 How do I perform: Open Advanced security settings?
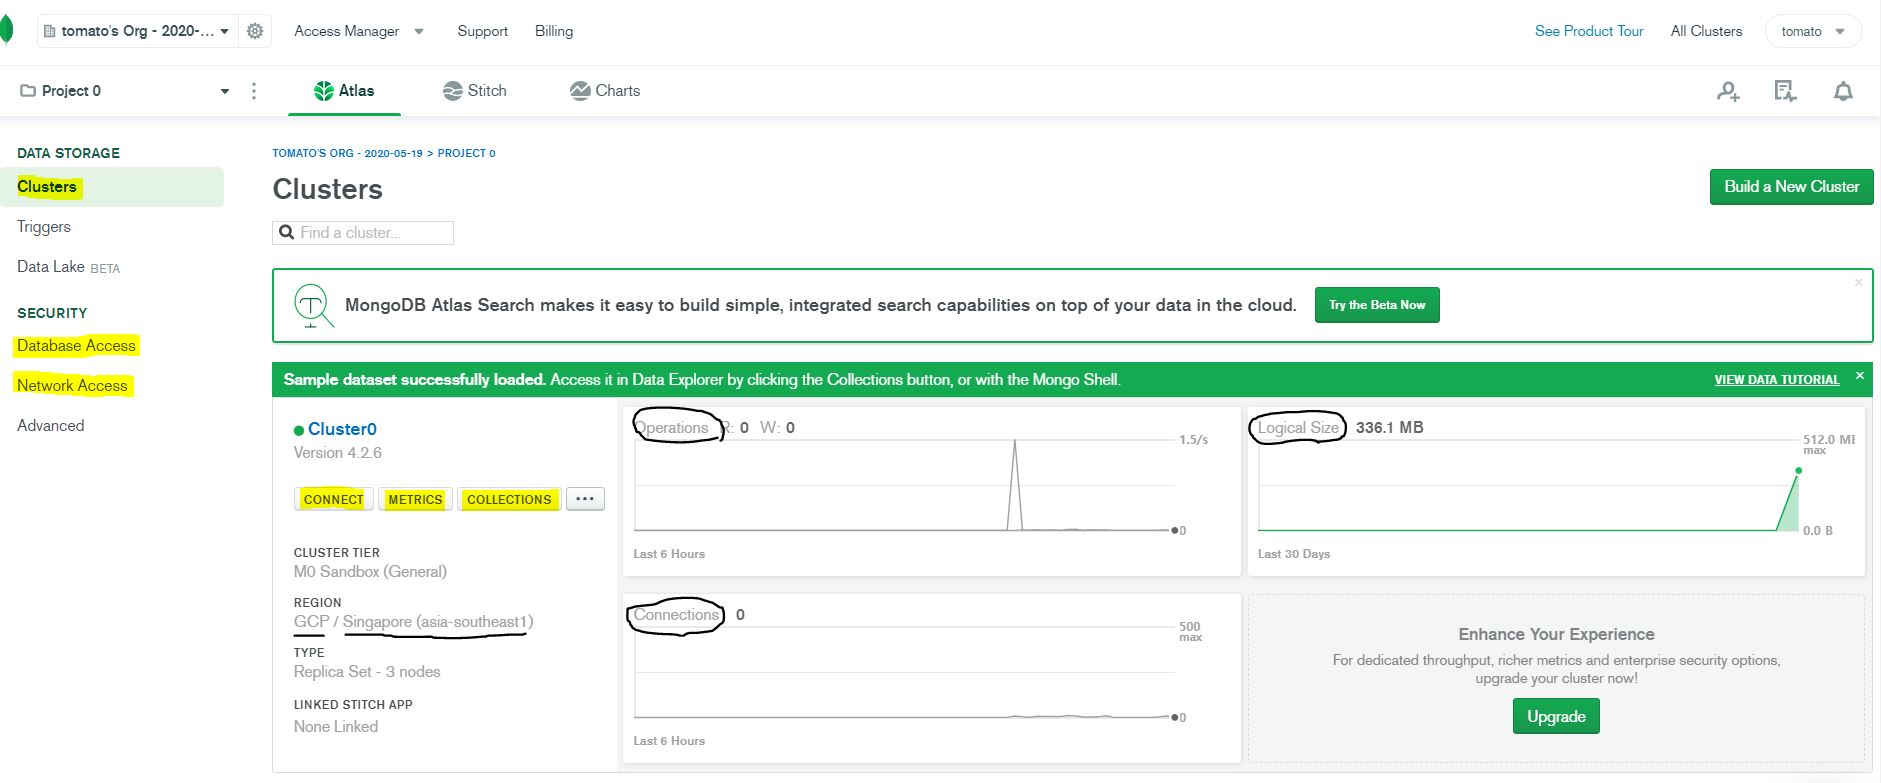pos(51,426)
